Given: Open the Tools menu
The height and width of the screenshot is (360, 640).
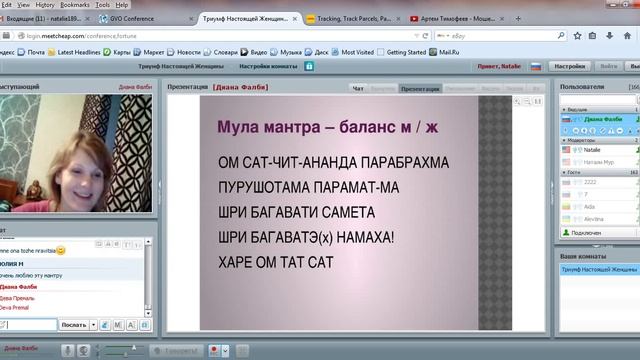Looking at the screenshot, I should (x=102, y=5).
